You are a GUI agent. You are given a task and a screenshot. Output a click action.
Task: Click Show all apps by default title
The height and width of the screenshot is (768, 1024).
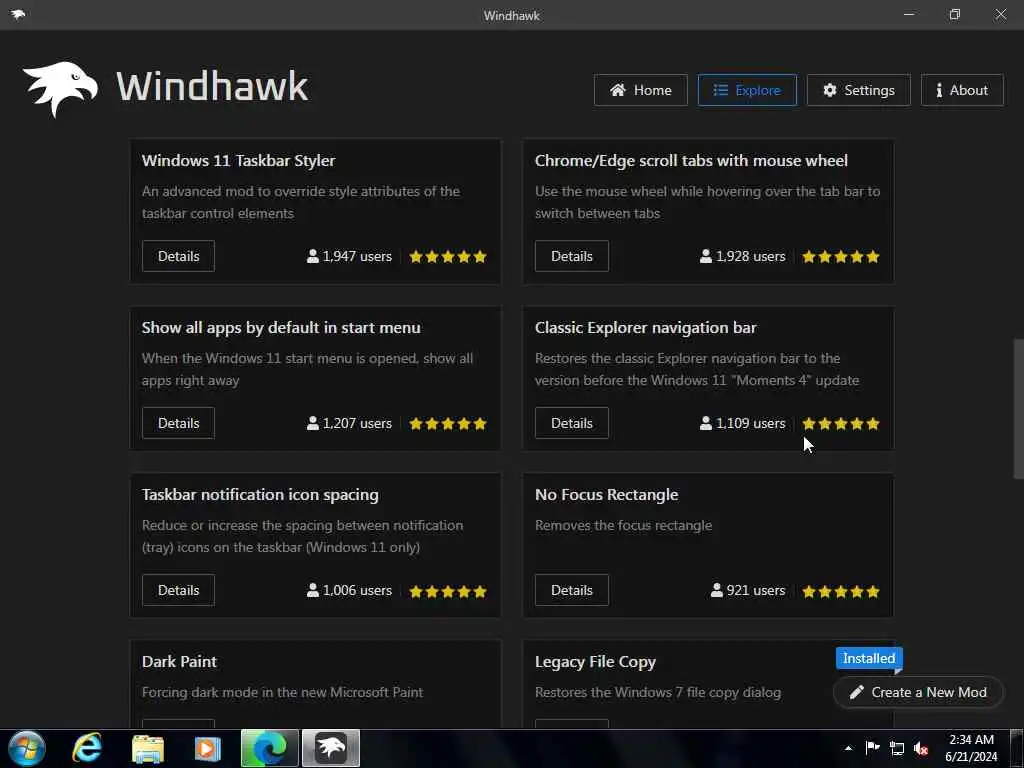point(281,328)
